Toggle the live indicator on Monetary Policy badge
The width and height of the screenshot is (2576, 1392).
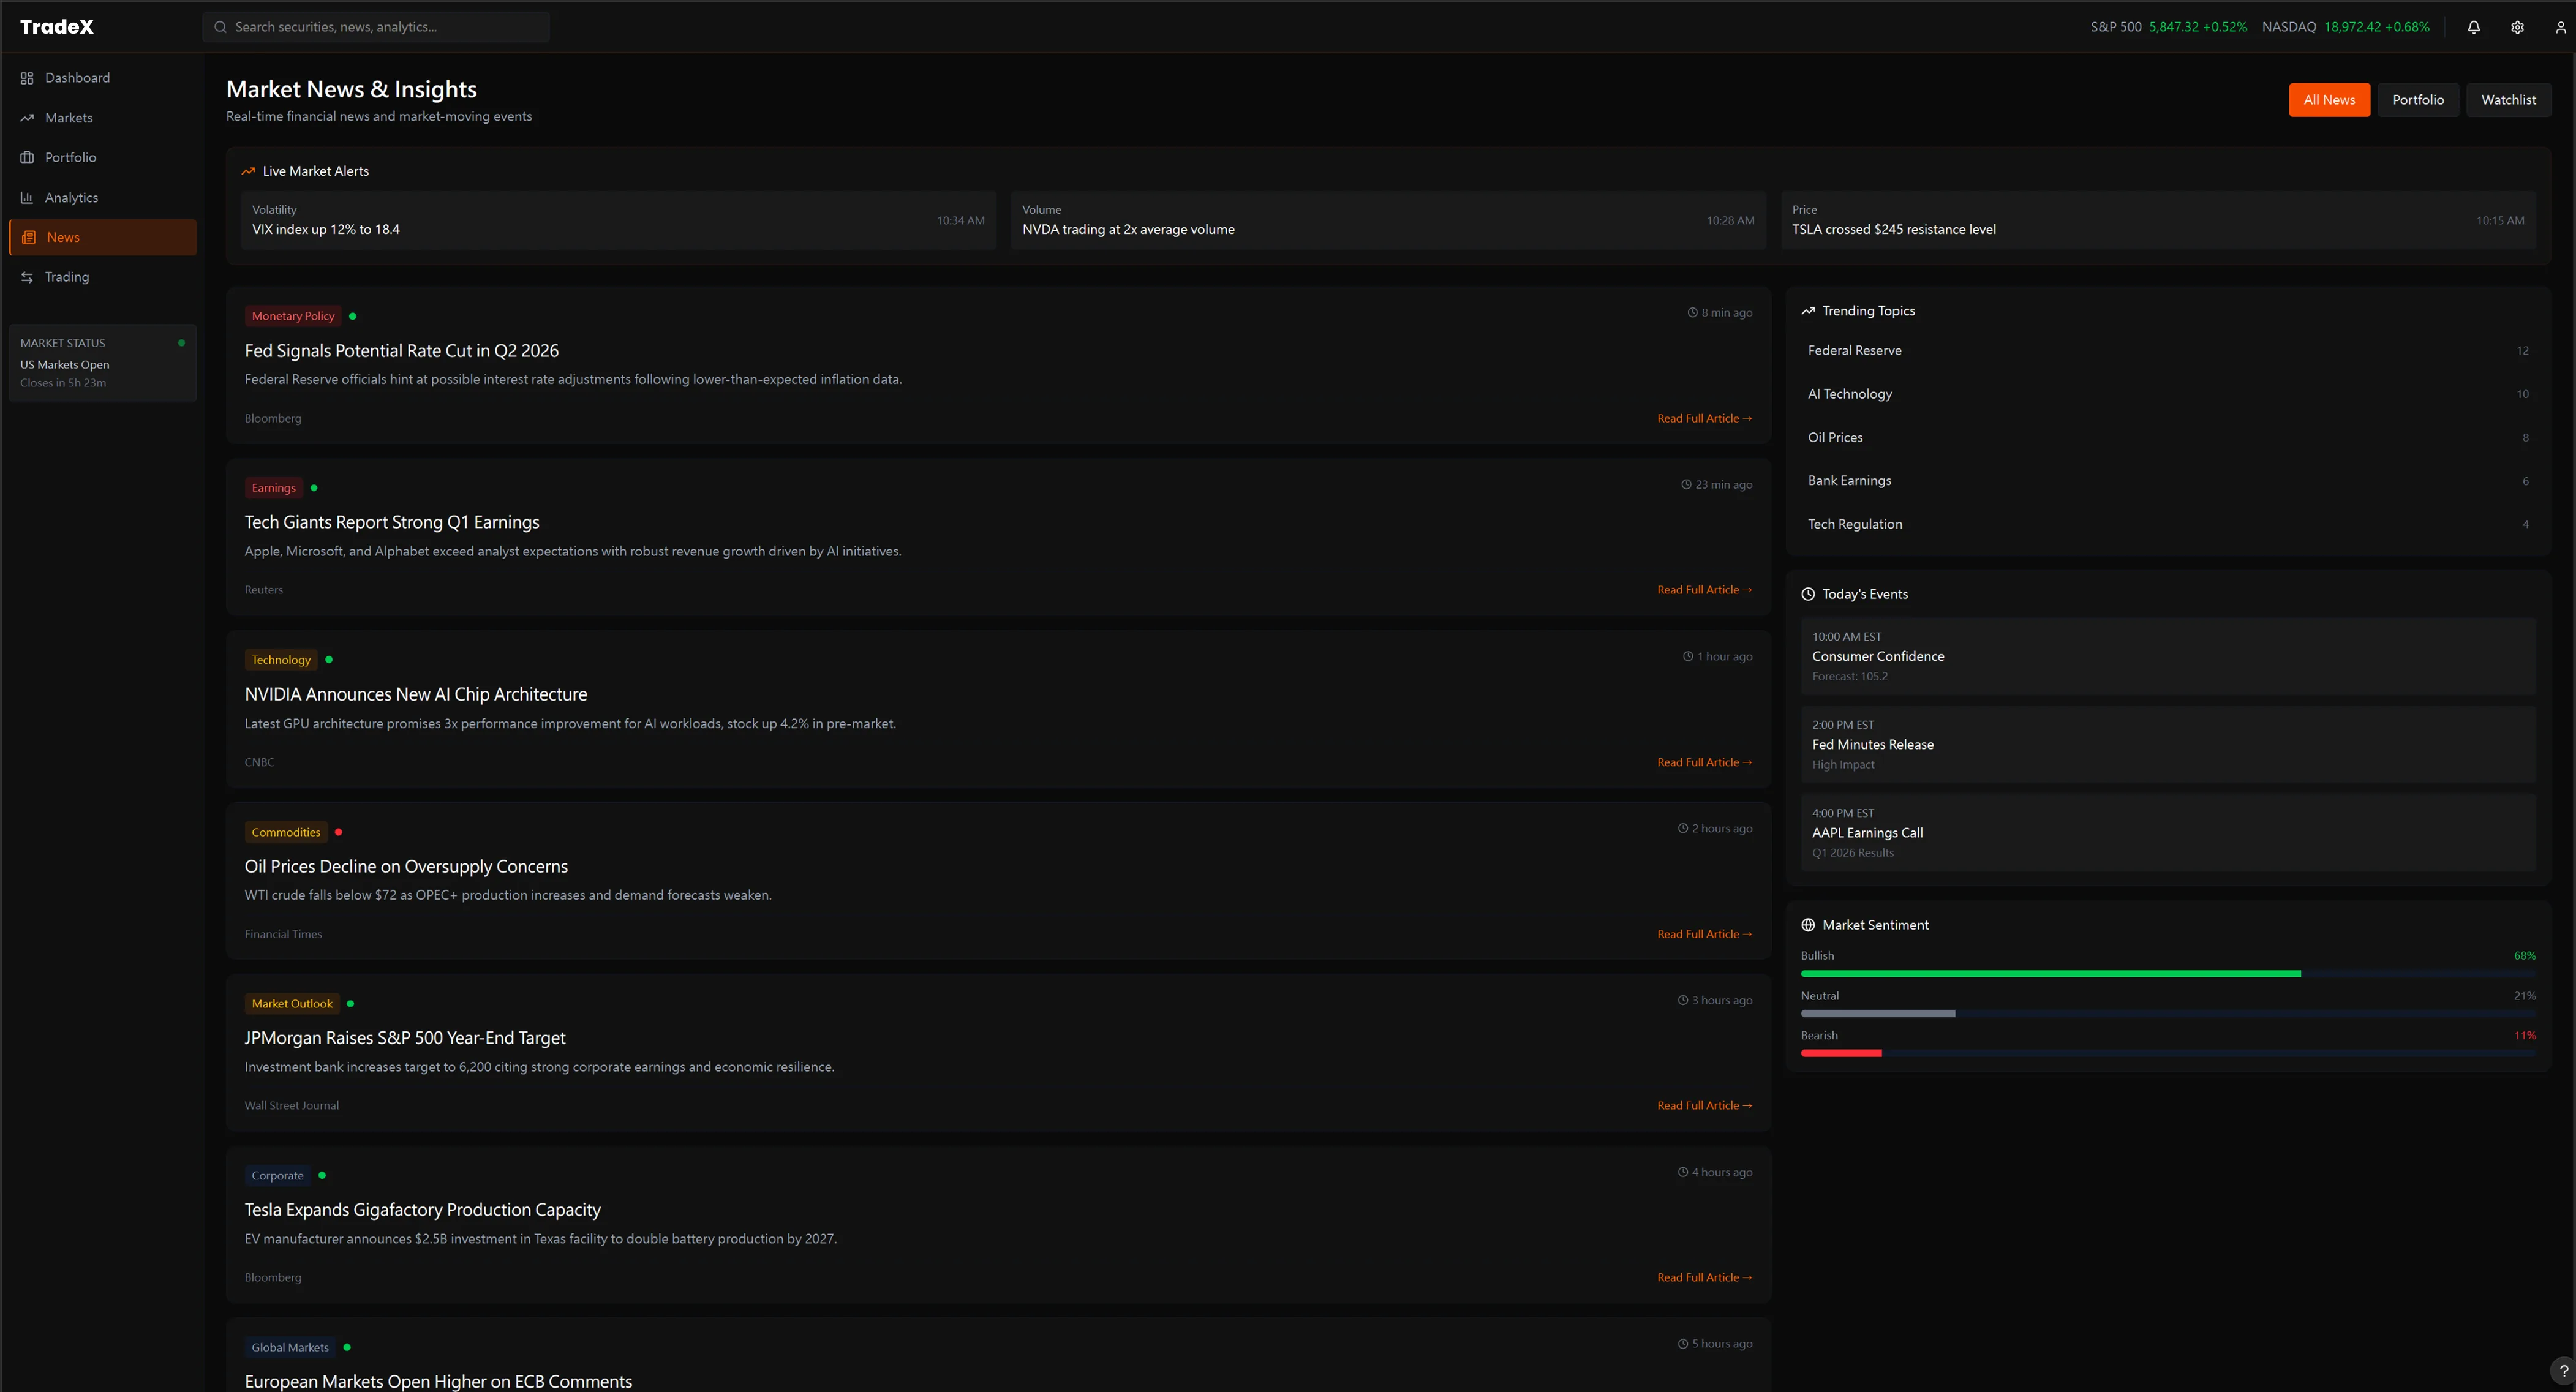tap(352, 315)
